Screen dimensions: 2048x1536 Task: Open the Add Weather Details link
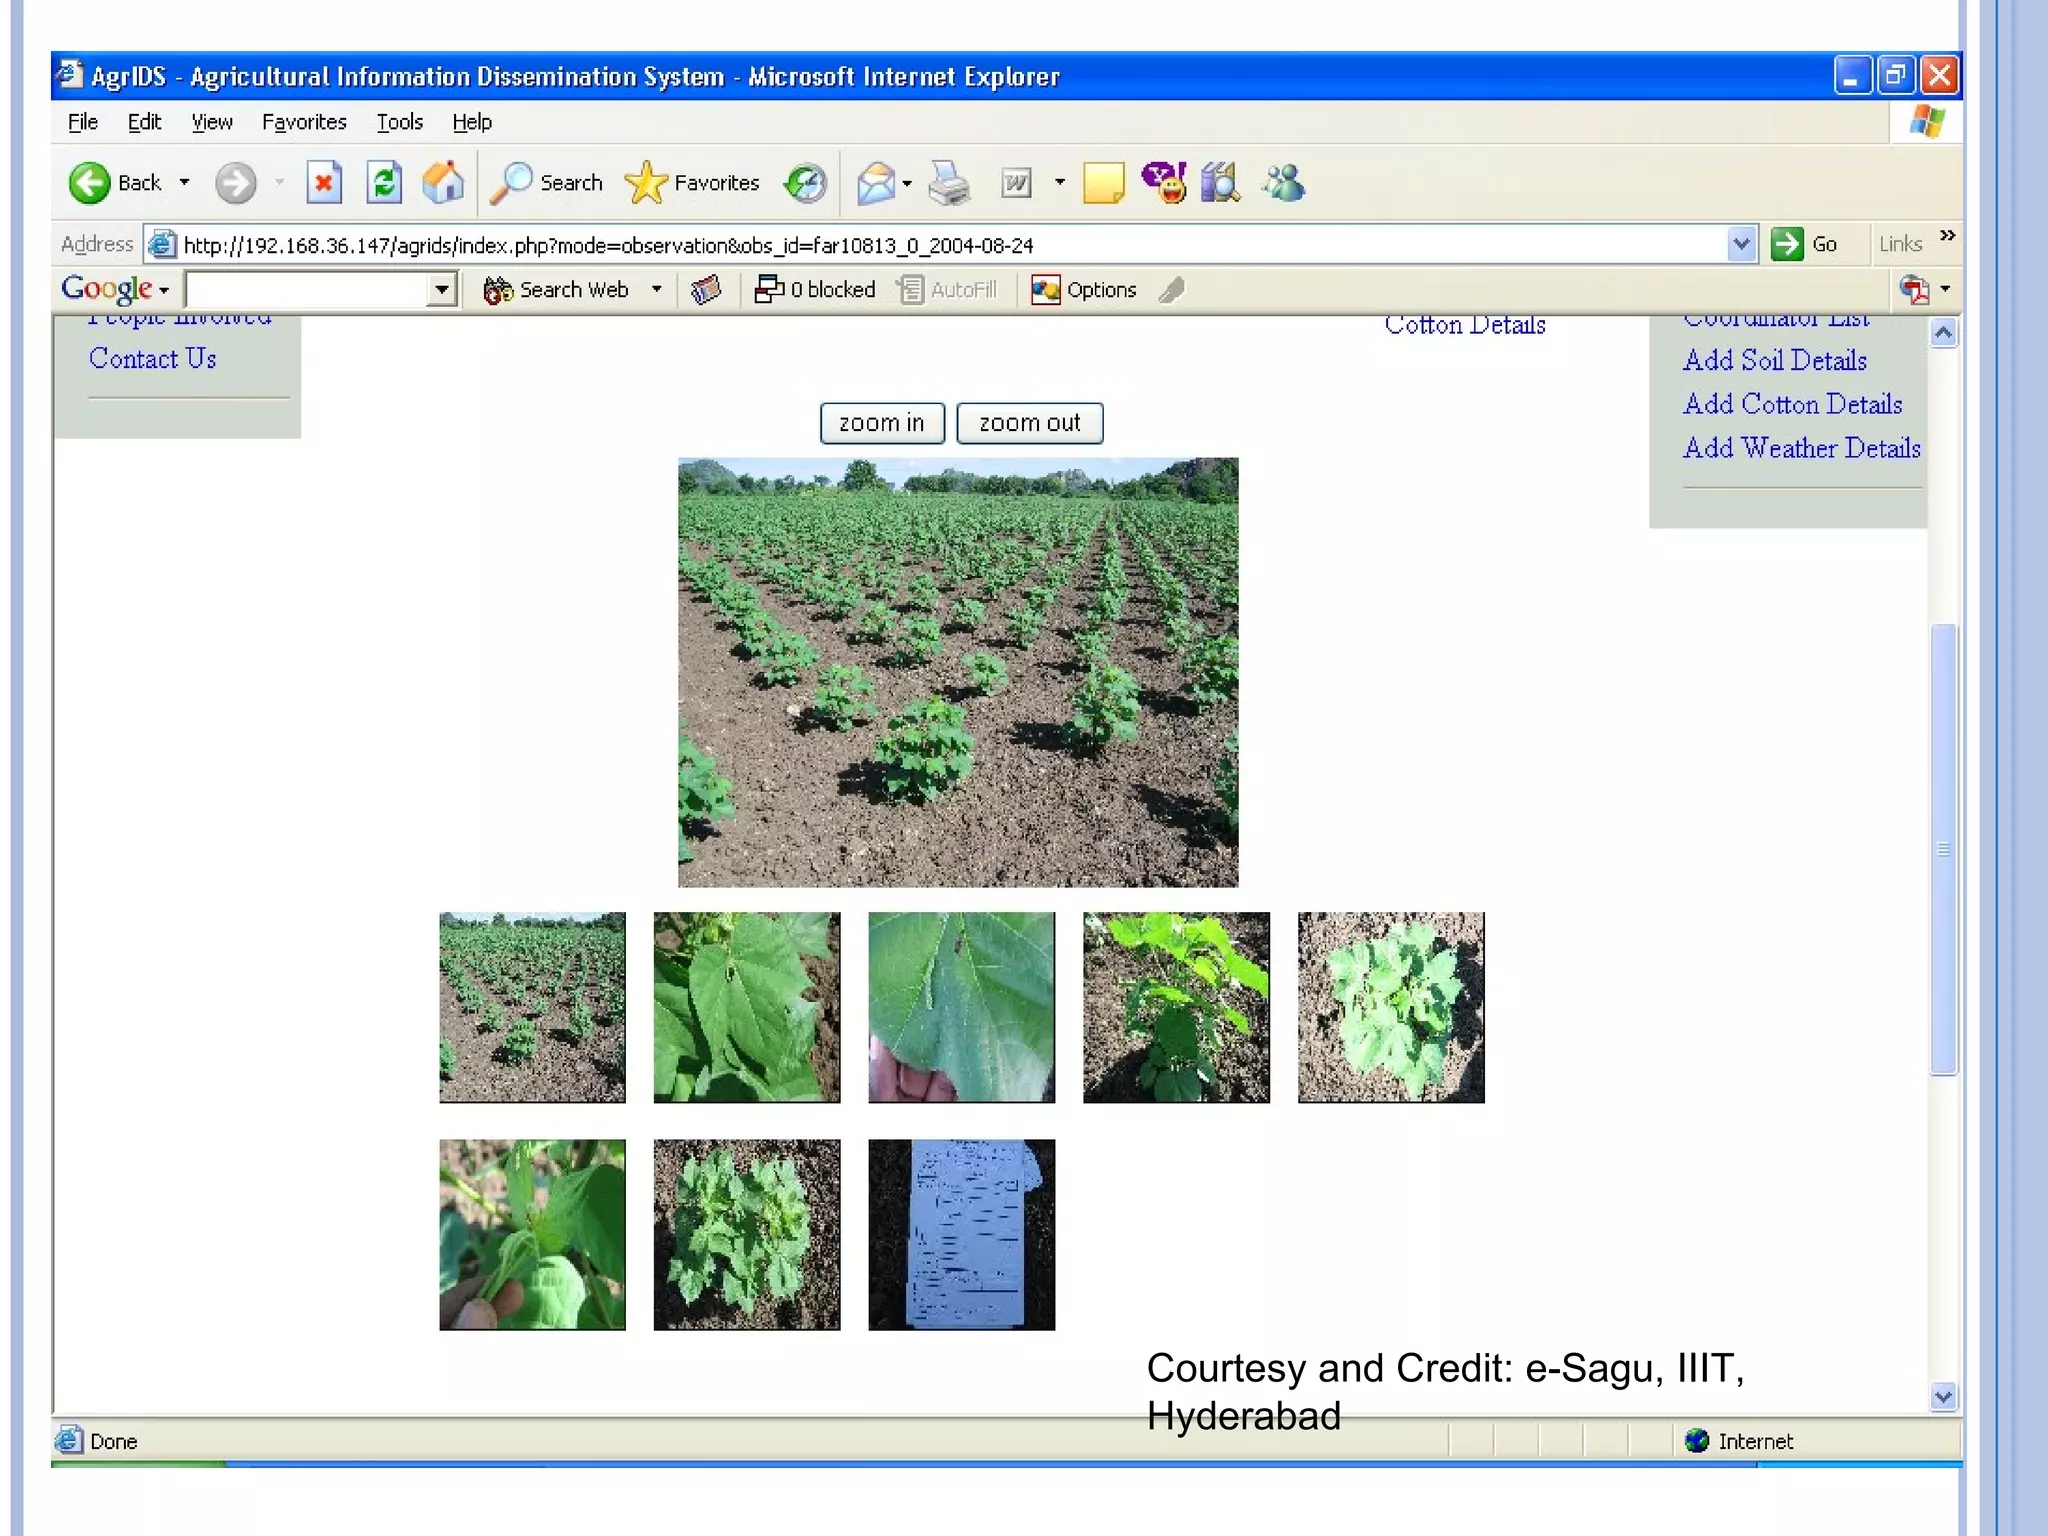[1802, 448]
